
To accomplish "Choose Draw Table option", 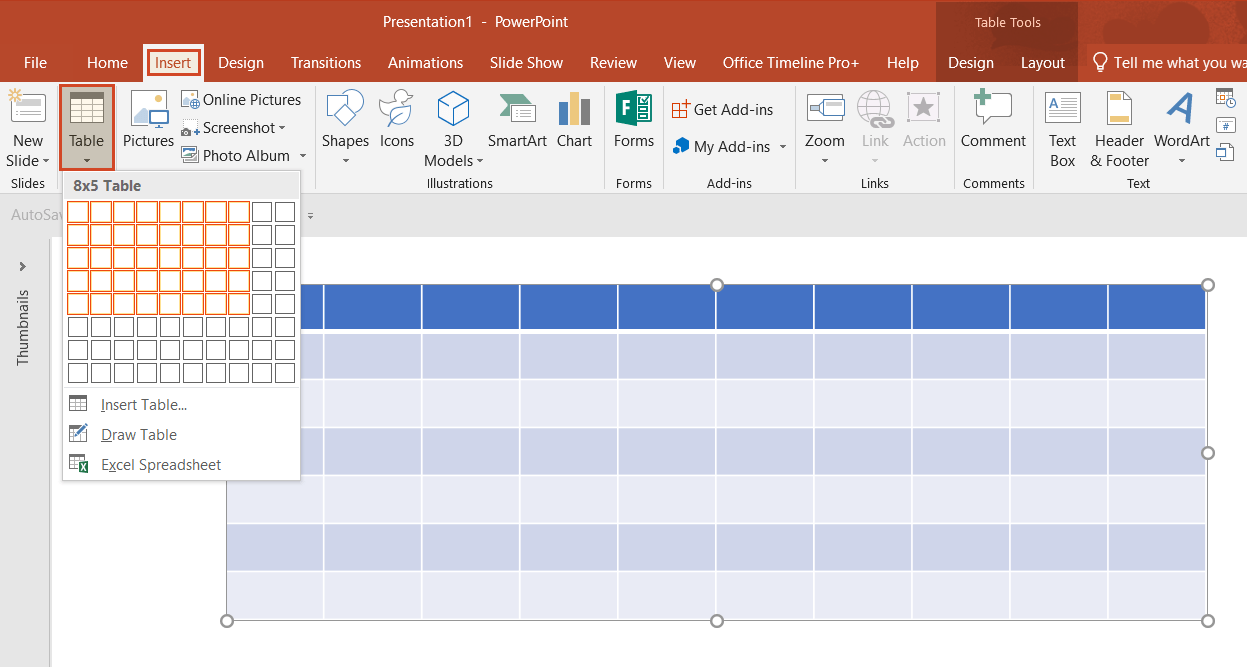I will pos(137,434).
